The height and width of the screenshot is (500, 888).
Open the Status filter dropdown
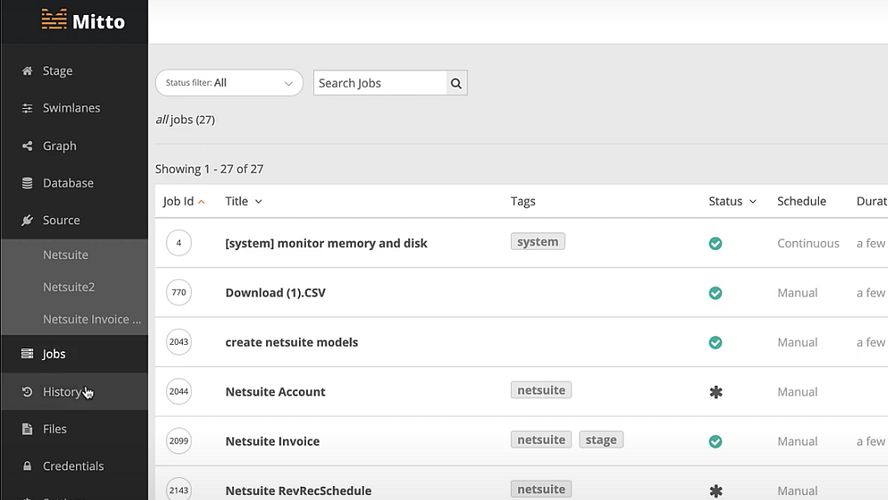click(x=229, y=83)
